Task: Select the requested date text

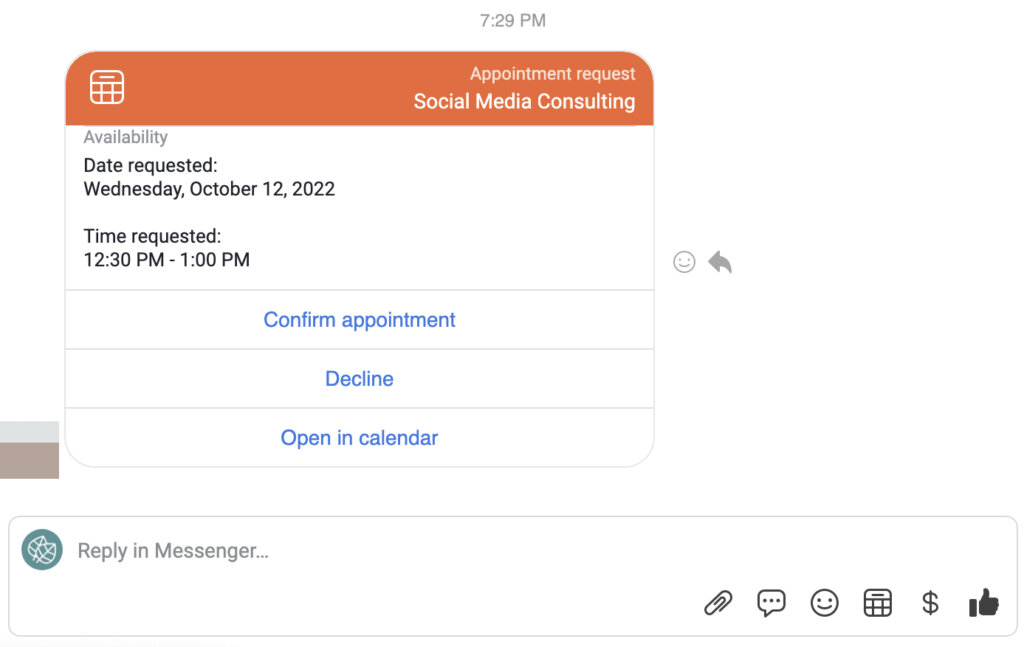Action: coord(208,188)
